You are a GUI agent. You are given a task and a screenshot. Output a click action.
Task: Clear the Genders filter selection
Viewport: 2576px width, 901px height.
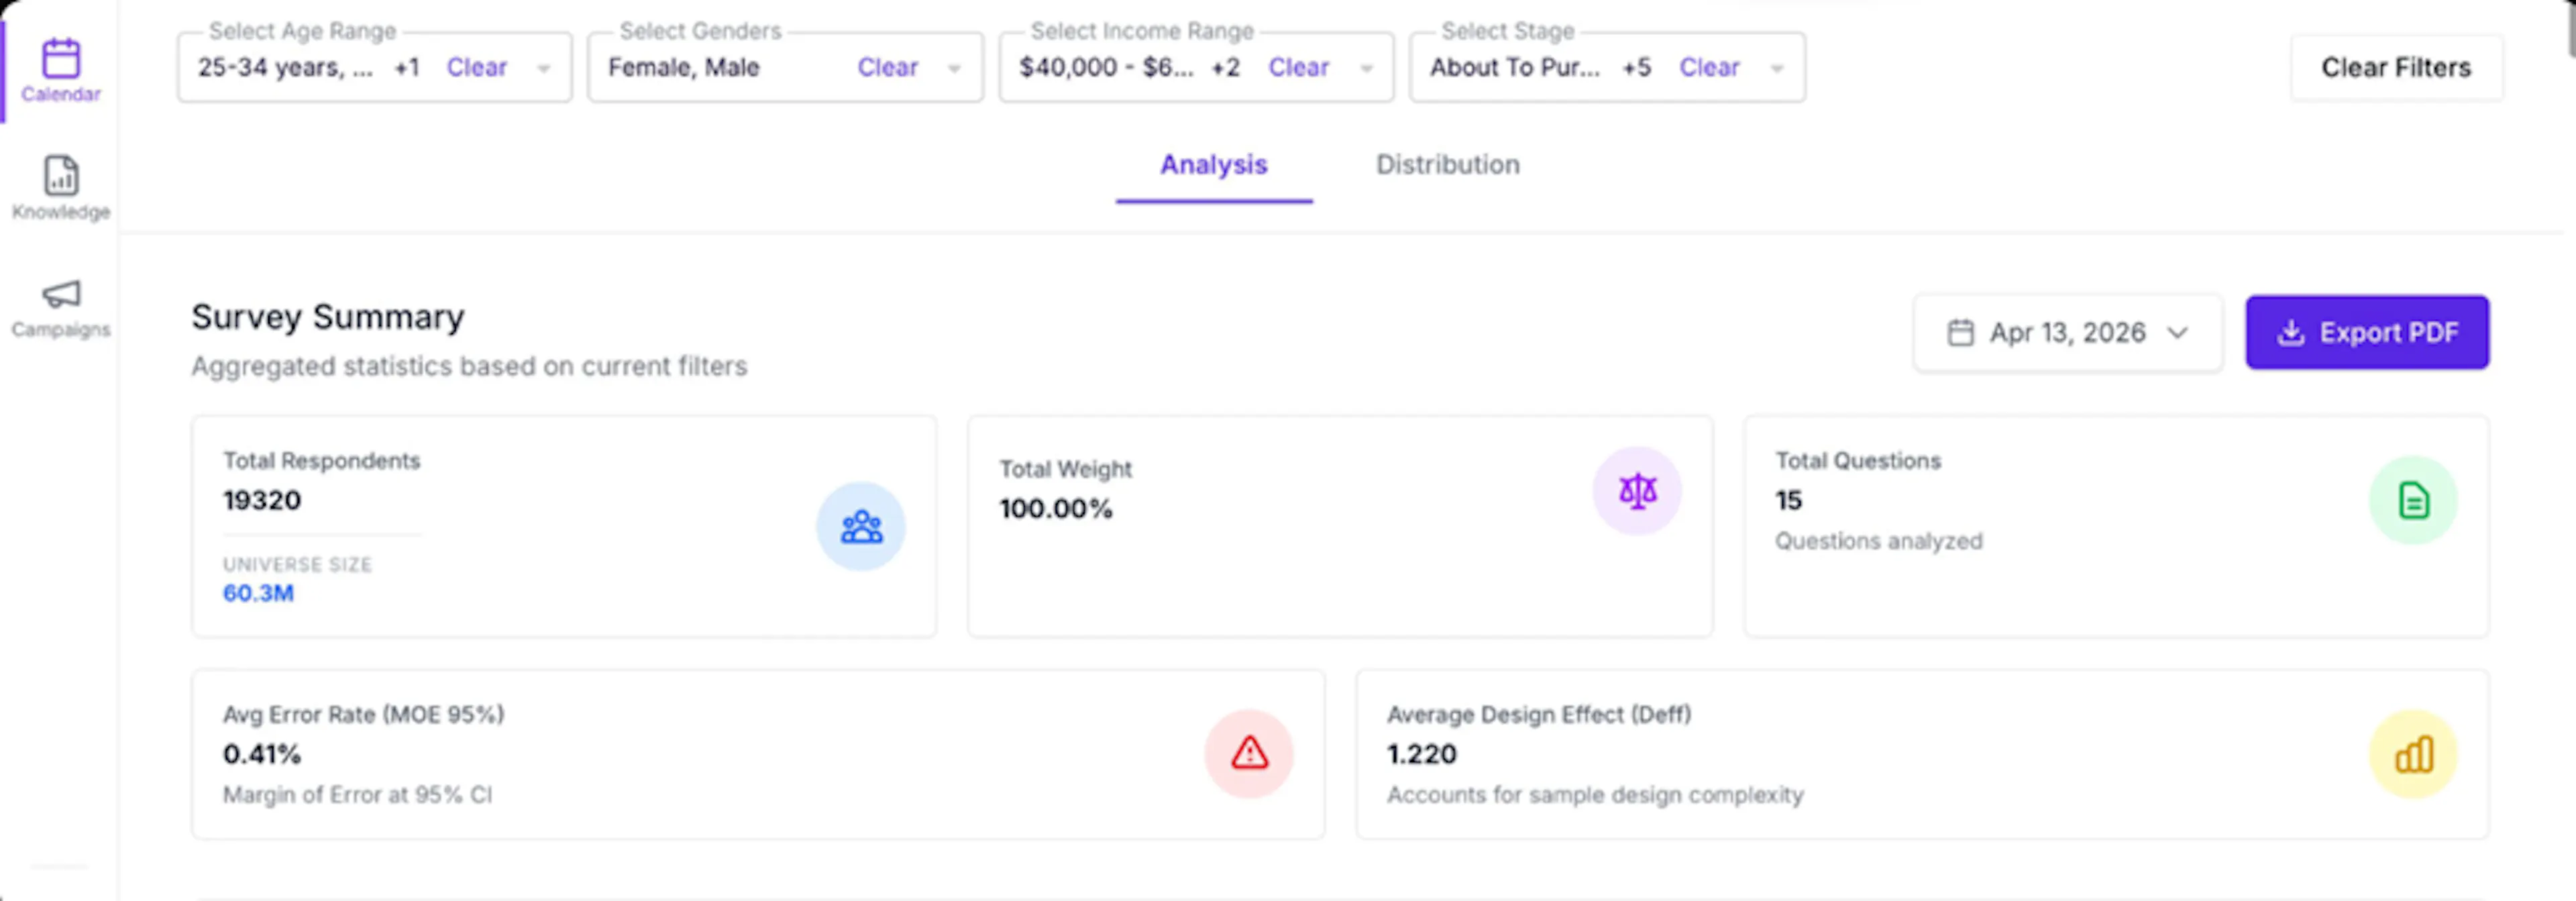[x=887, y=68]
